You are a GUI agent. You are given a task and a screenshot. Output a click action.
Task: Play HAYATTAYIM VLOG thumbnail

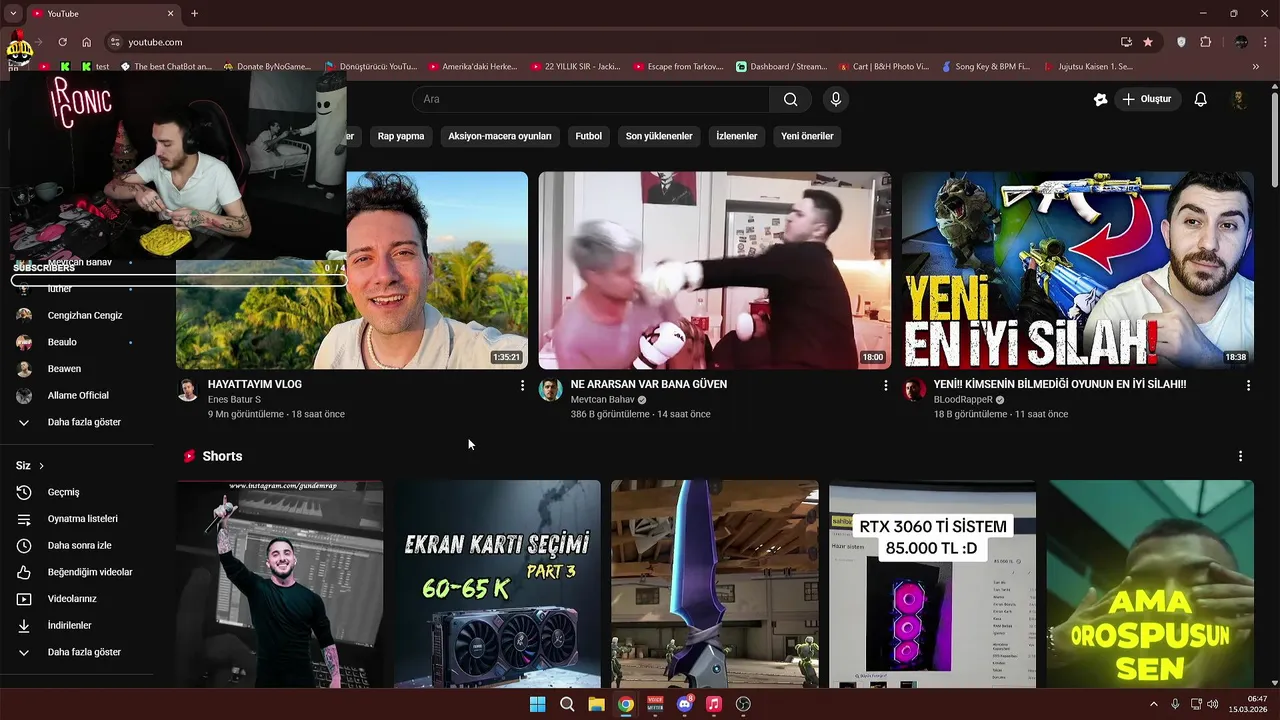pos(352,270)
